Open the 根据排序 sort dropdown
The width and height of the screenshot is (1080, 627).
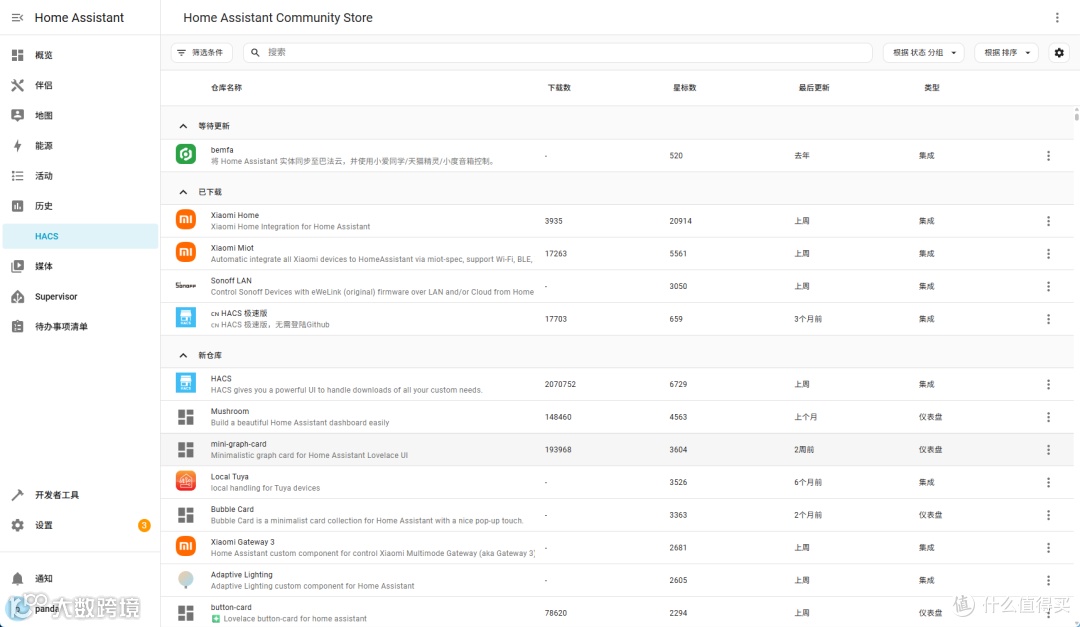click(x=1006, y=52)
